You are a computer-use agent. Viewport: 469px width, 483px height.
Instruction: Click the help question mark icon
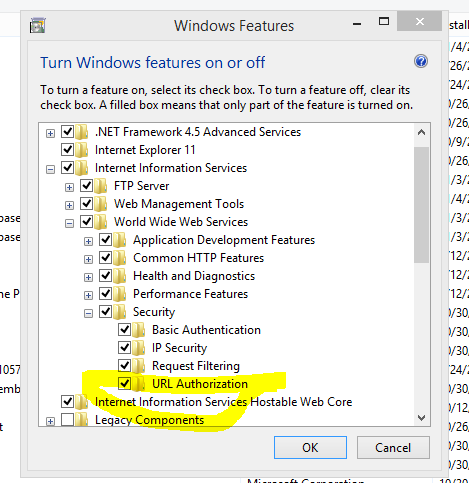point(421,61)
